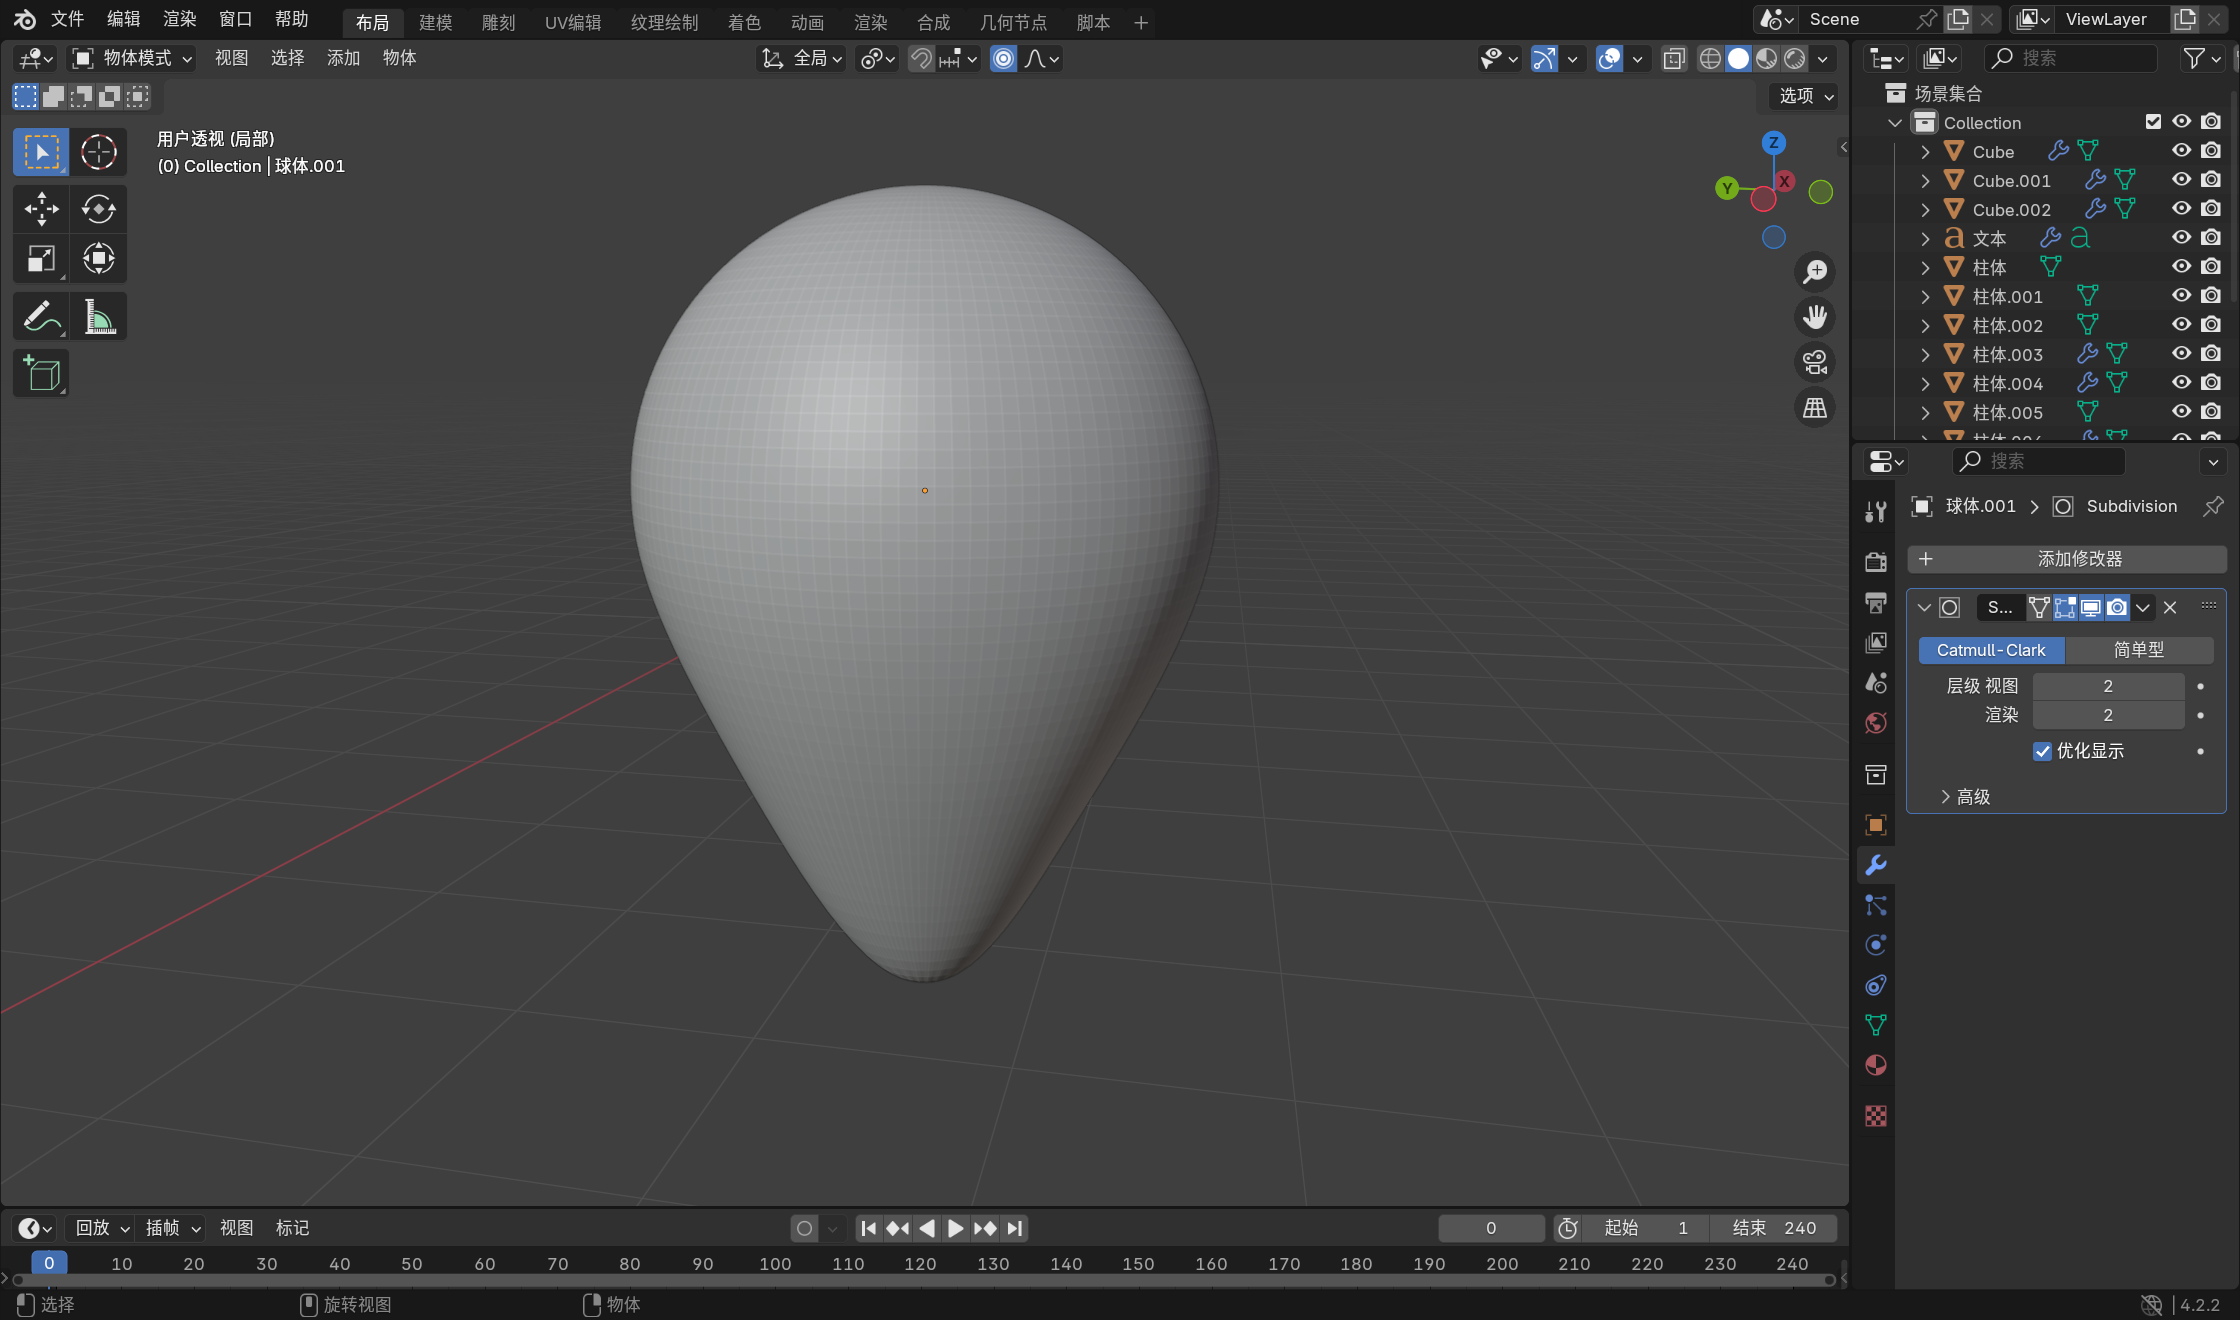This screenshot has height=1320, width=2240.
Task: Hide Cube.001 with its eye icon
Action: [2181, 180]
